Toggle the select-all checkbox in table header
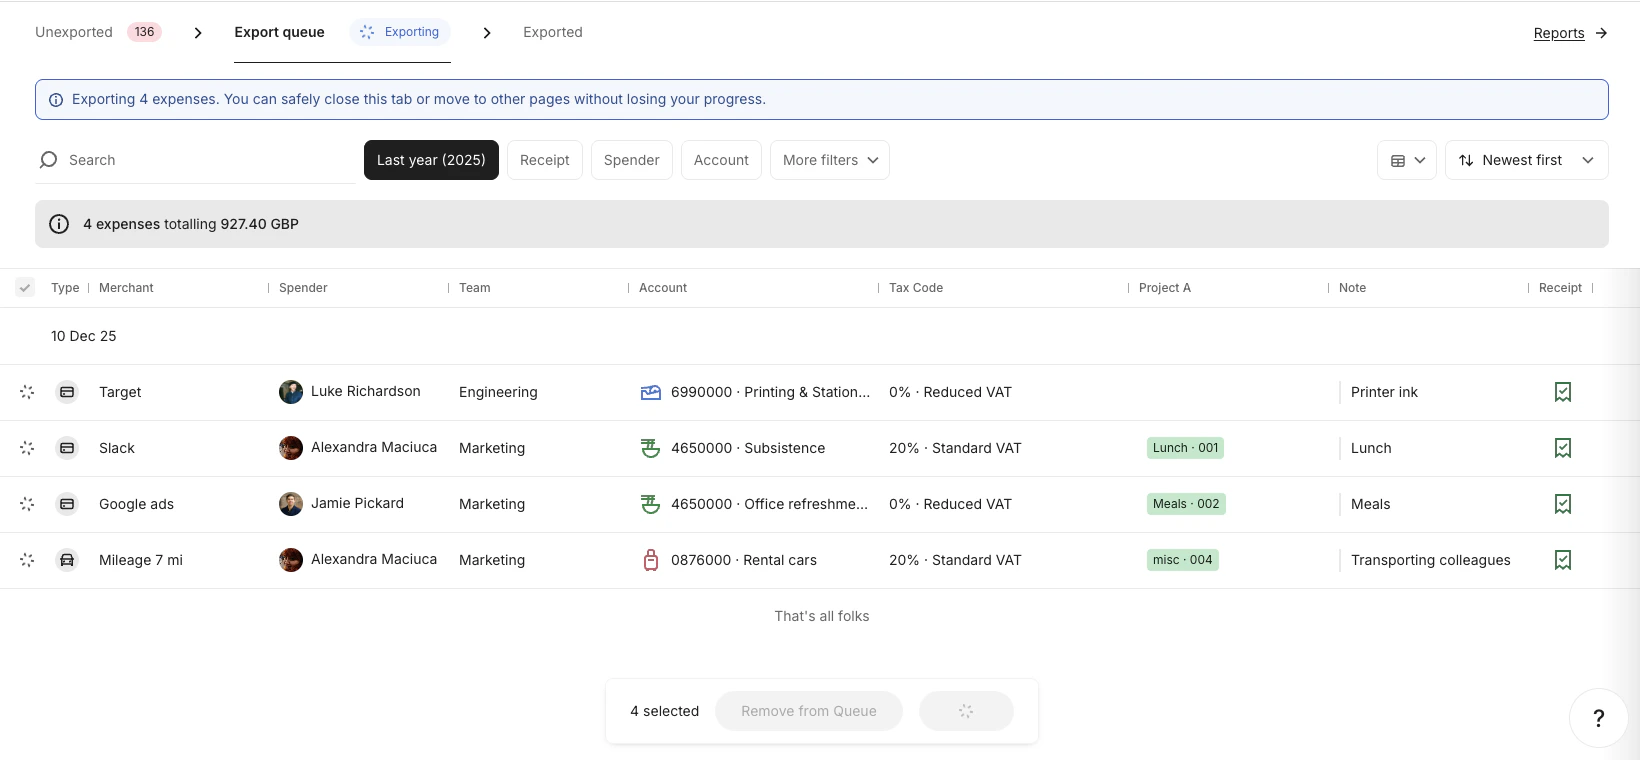The width and height of the screenshot is (1640, 760). click(x=25, y=288)
